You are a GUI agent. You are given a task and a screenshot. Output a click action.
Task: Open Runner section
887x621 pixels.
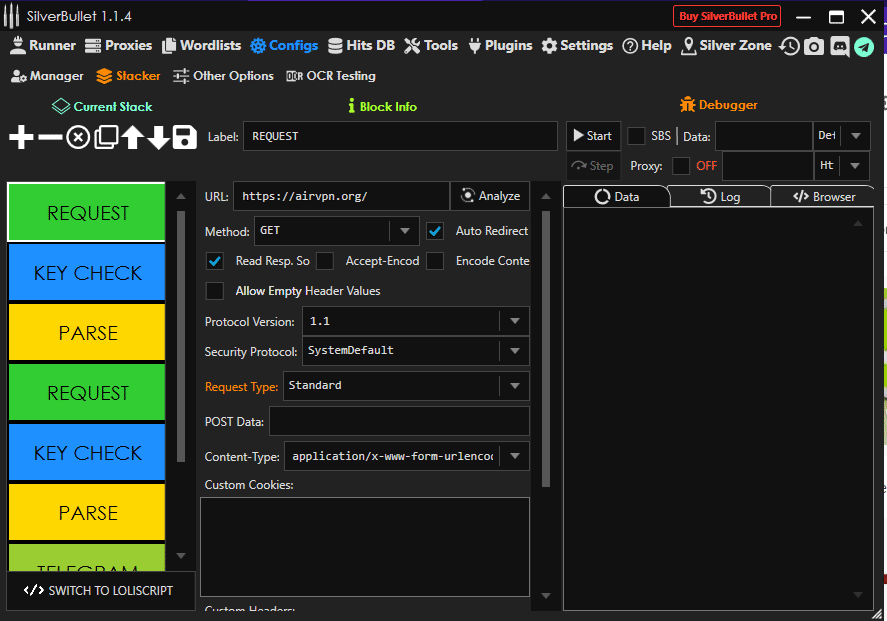(x=42, y=45)
